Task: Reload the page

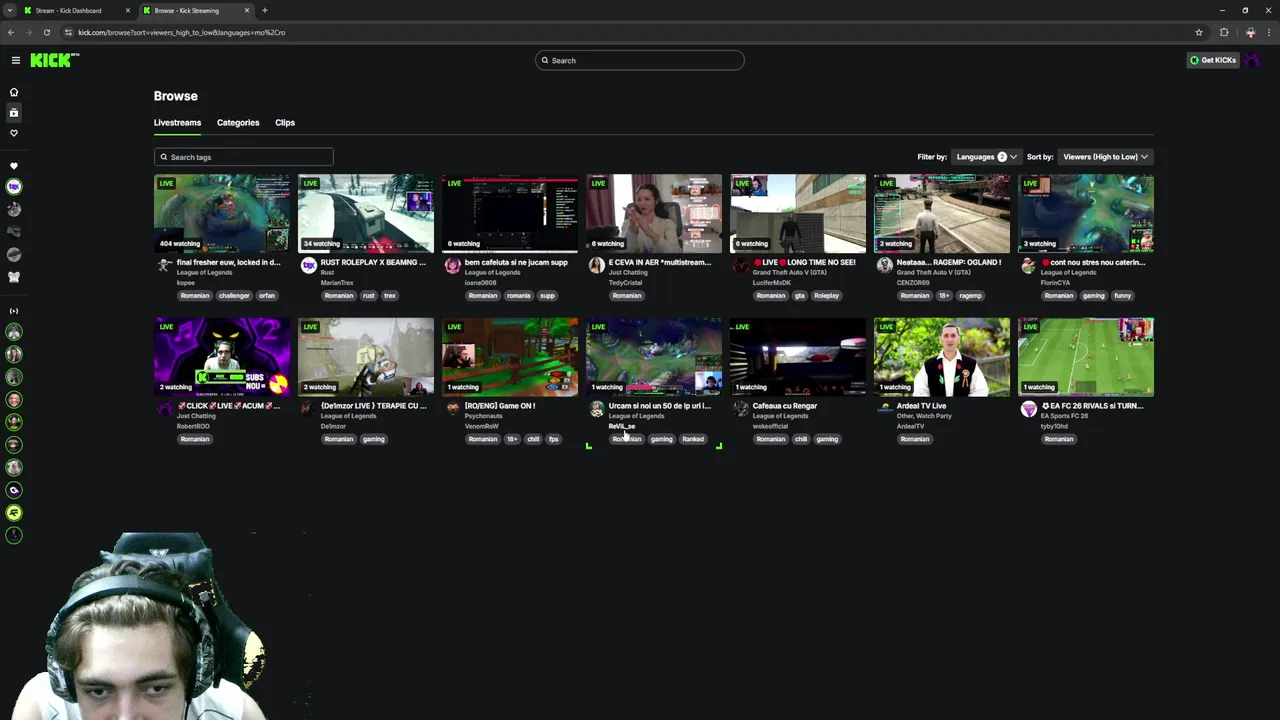Action: [x=46, y=32]
